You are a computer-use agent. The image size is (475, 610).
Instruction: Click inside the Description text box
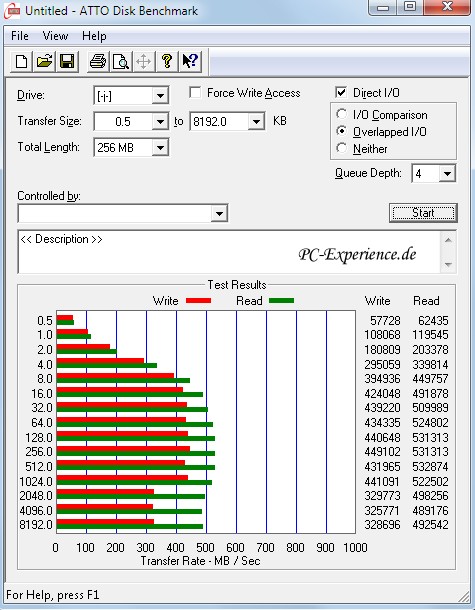(x=229, y=252)
